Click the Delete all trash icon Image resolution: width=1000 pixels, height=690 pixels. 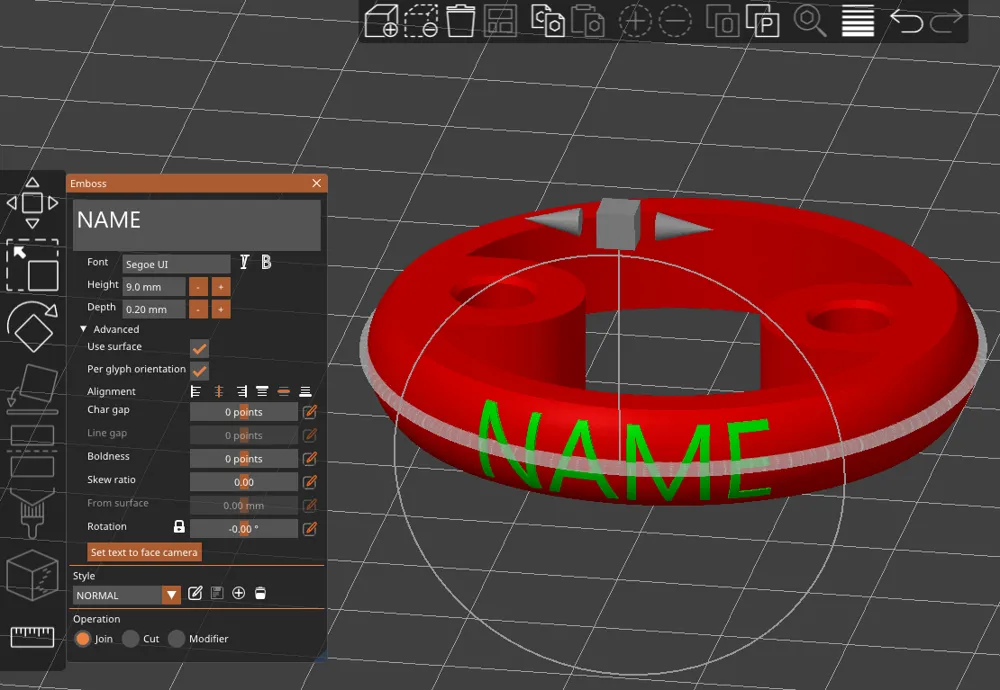click(460, 20)
